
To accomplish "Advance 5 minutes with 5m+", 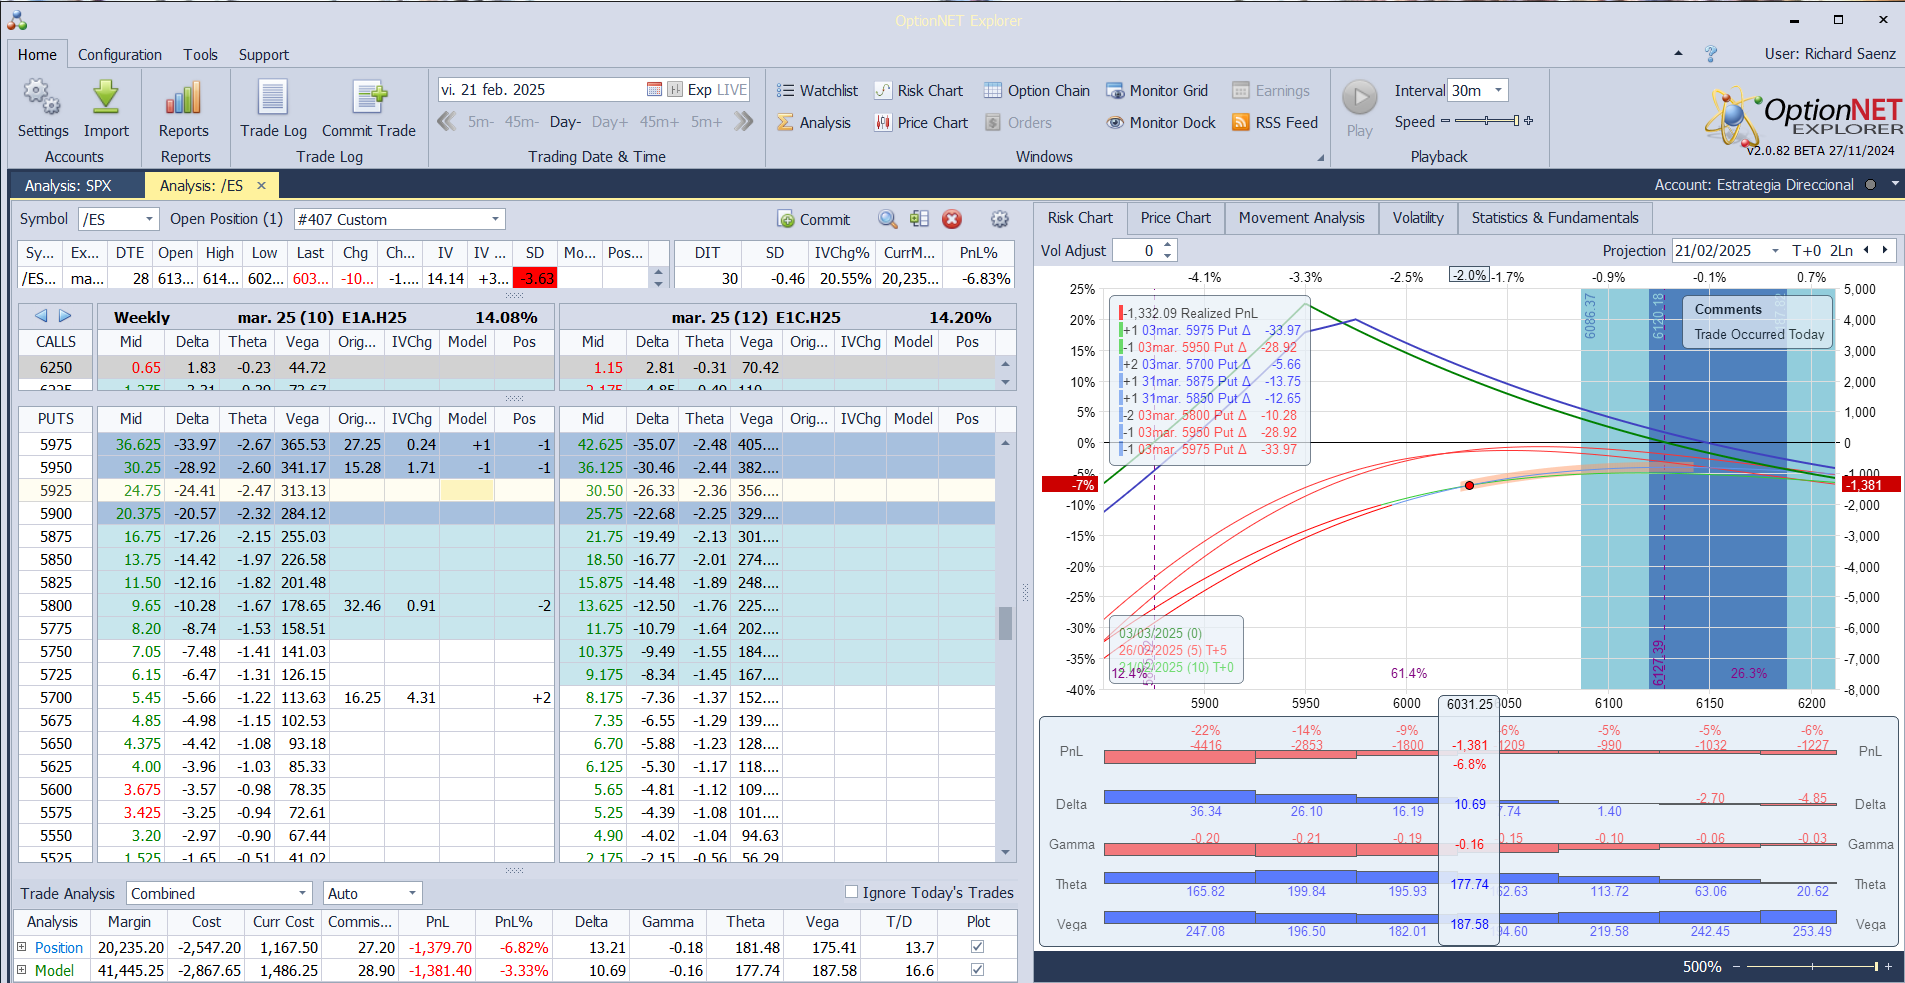I will pos(706,122).
